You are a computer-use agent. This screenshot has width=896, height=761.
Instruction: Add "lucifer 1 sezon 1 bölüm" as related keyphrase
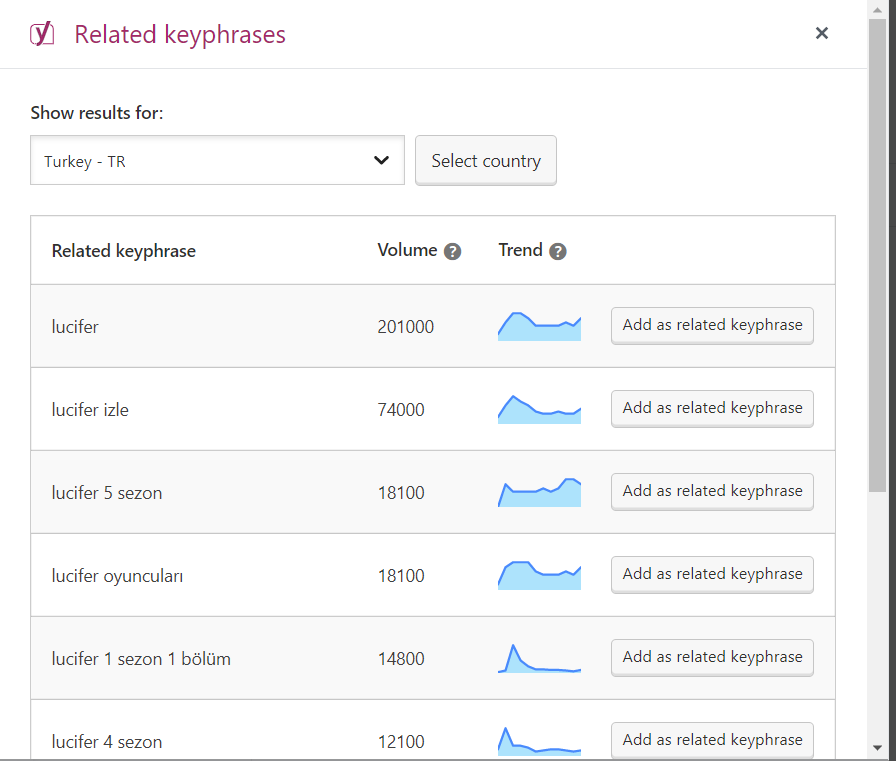pos(712,657)
